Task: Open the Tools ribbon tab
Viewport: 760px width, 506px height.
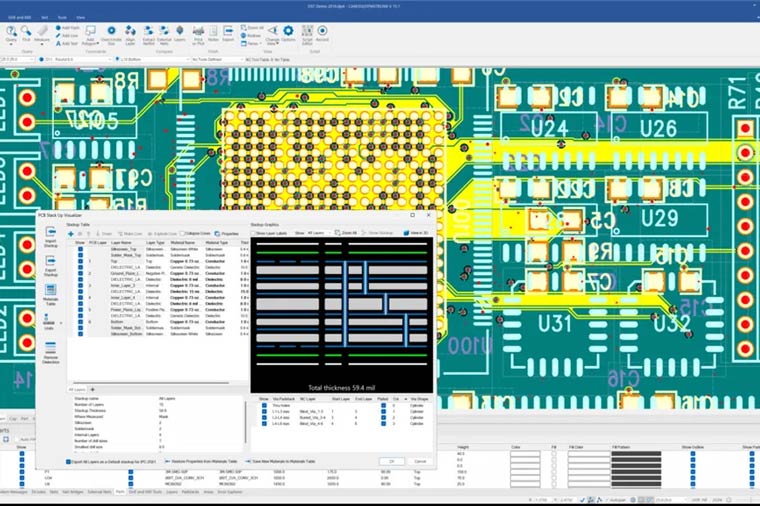Action: coord(62,17)
